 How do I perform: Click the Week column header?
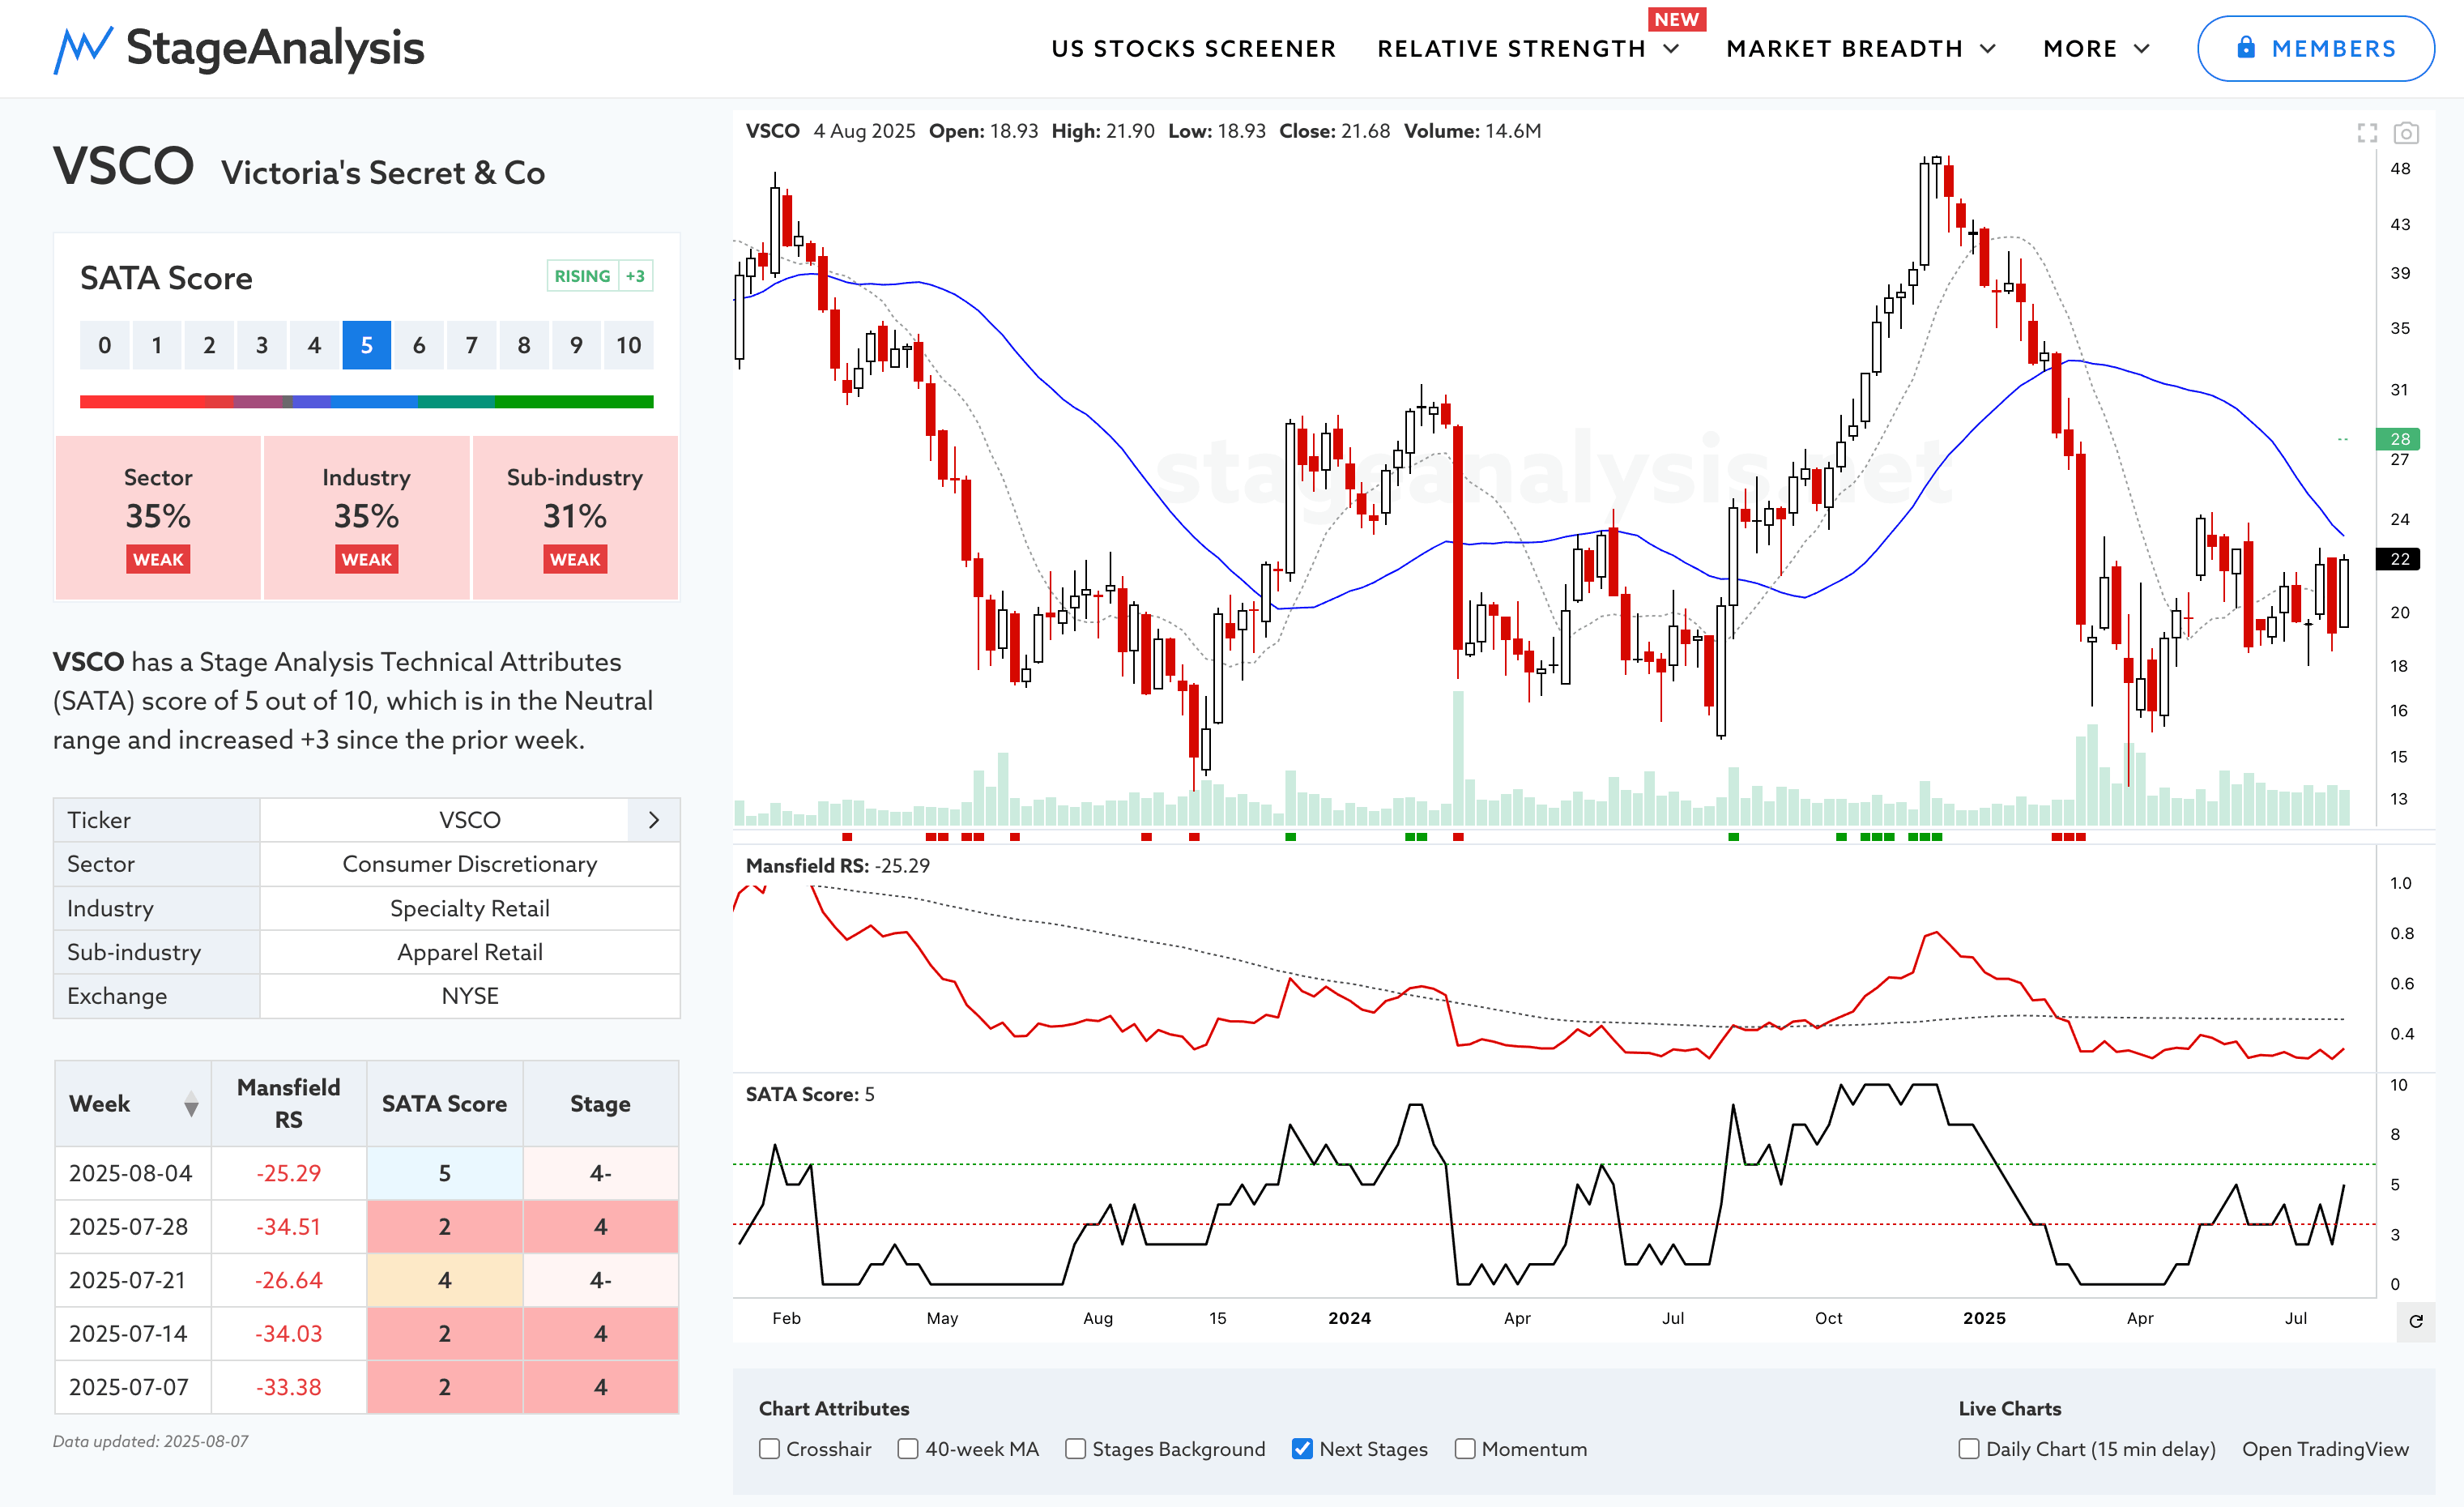click(x=133, y=1104)
